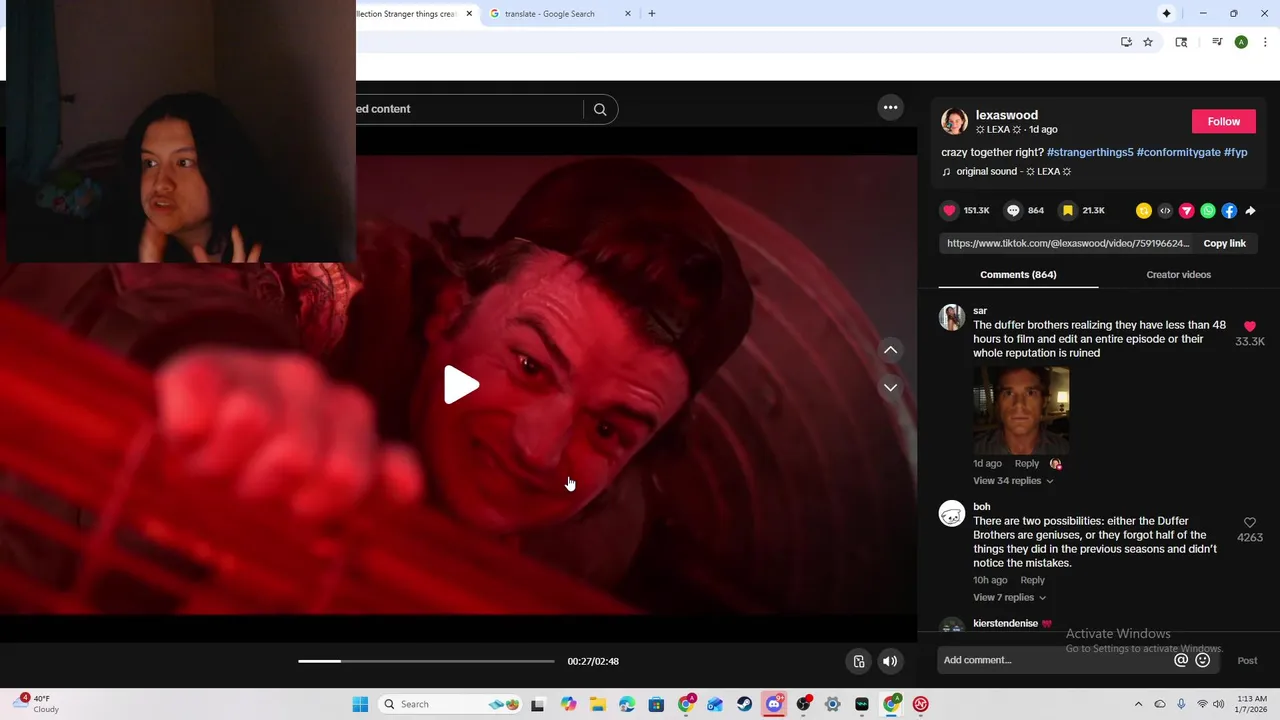Insert a mention with the @ icon

coord(1181,660)
